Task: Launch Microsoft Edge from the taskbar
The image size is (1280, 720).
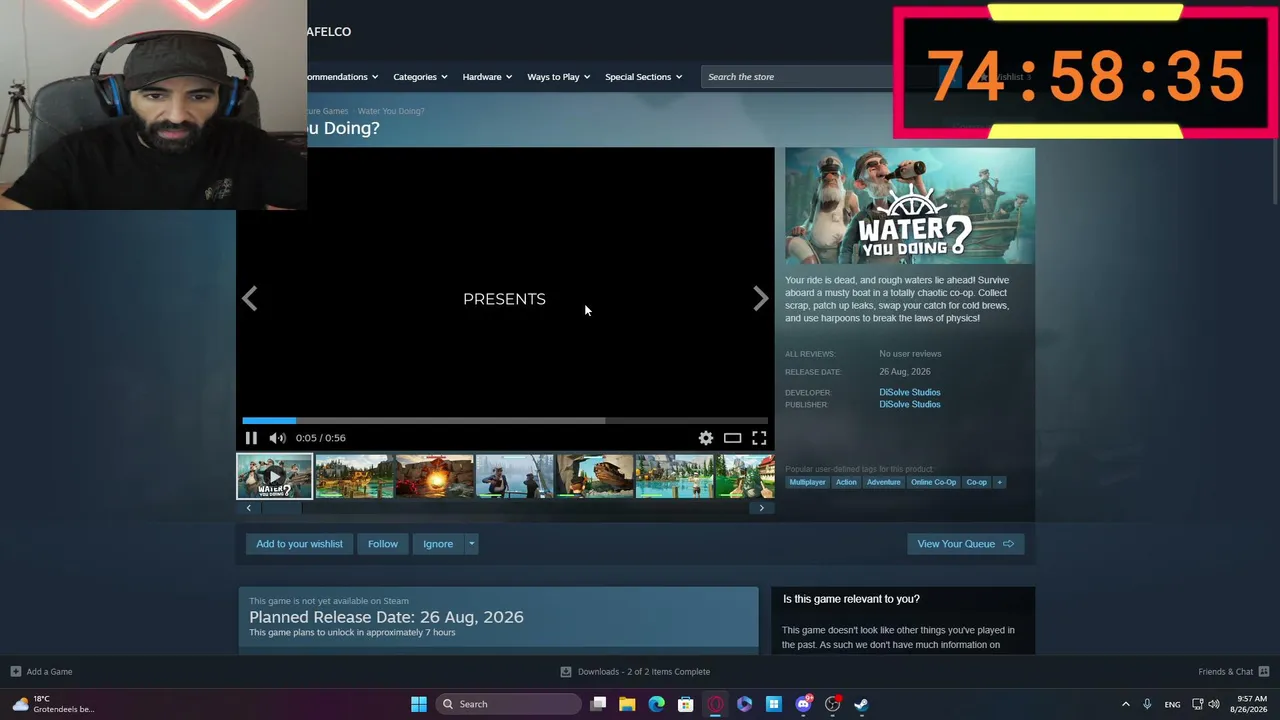Action: click(x=656, y=704)
